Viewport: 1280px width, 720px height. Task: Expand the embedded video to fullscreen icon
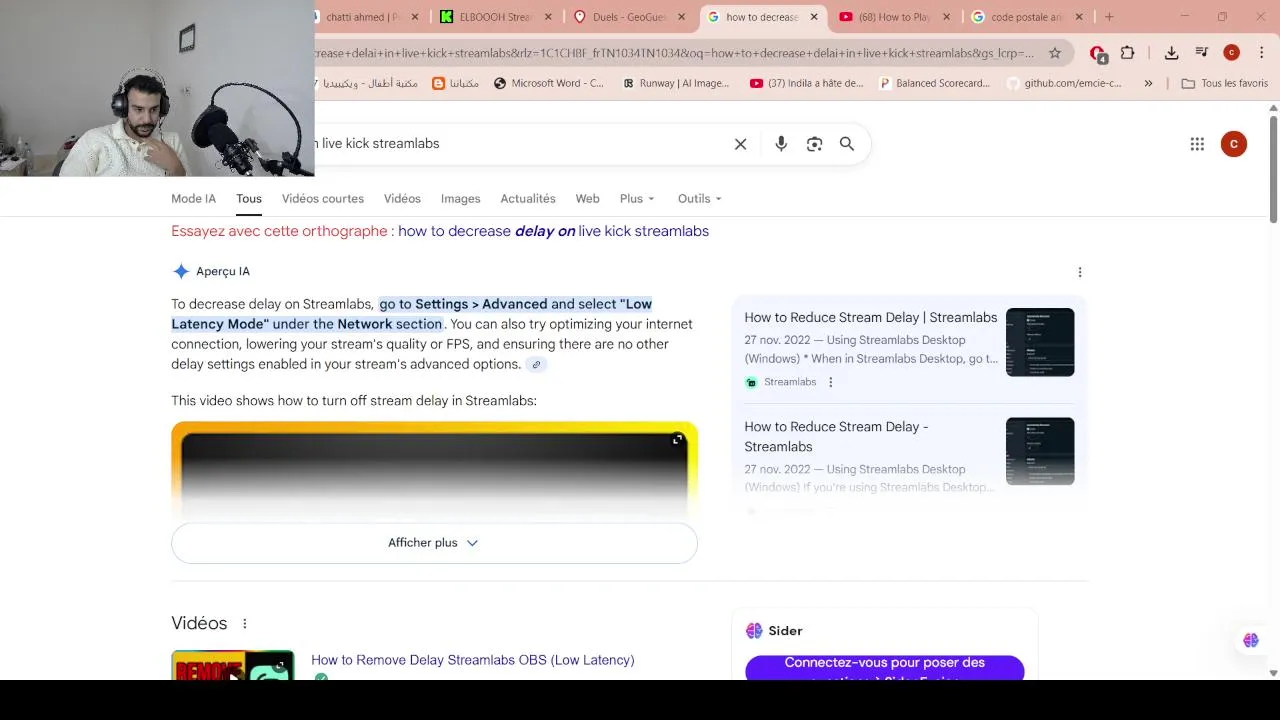pos(677,440)
